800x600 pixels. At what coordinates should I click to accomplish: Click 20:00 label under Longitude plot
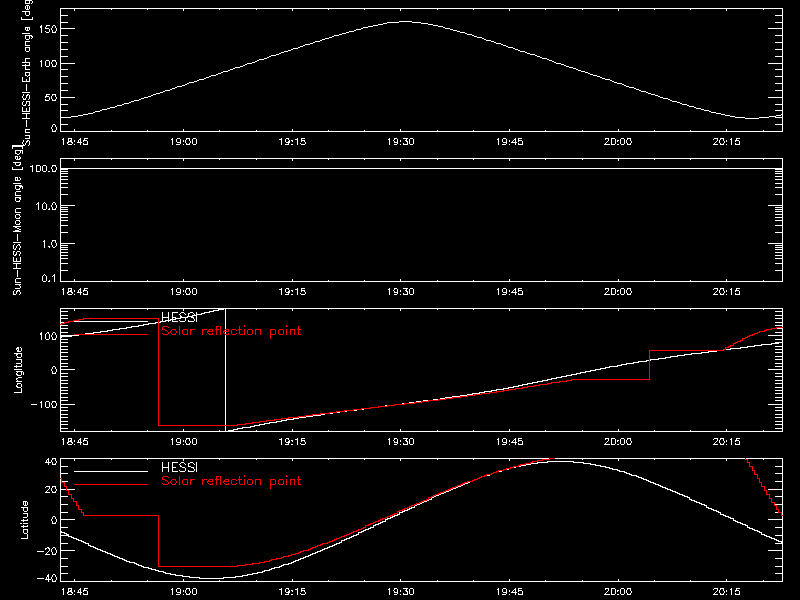tap(618, 442)
